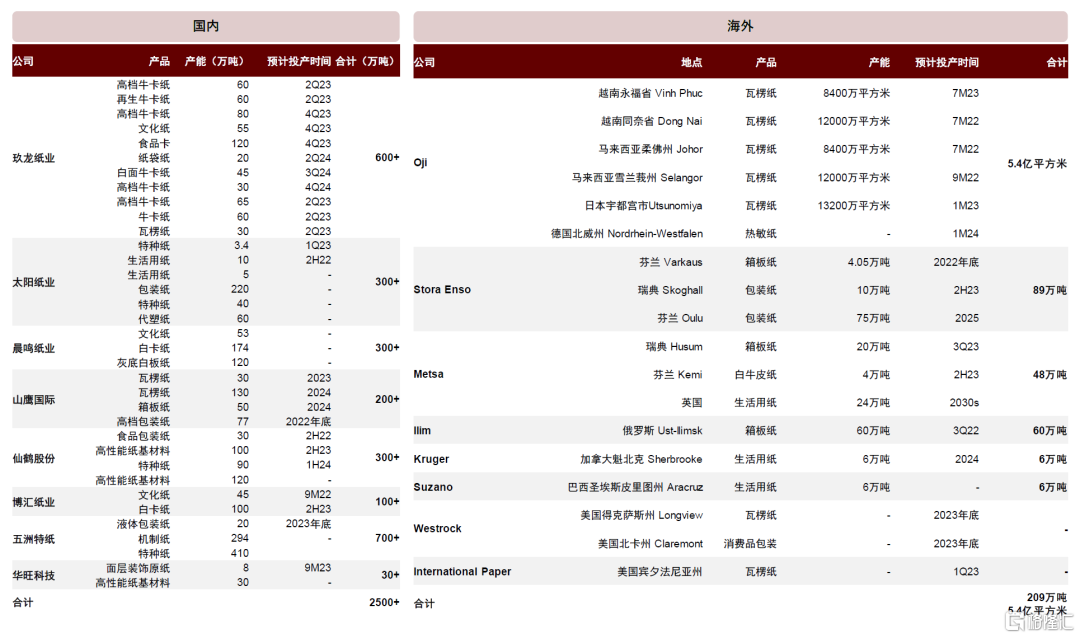Click the 五洲特纸 company cell
Screen dimensions: 1080x638
[34, 539]
